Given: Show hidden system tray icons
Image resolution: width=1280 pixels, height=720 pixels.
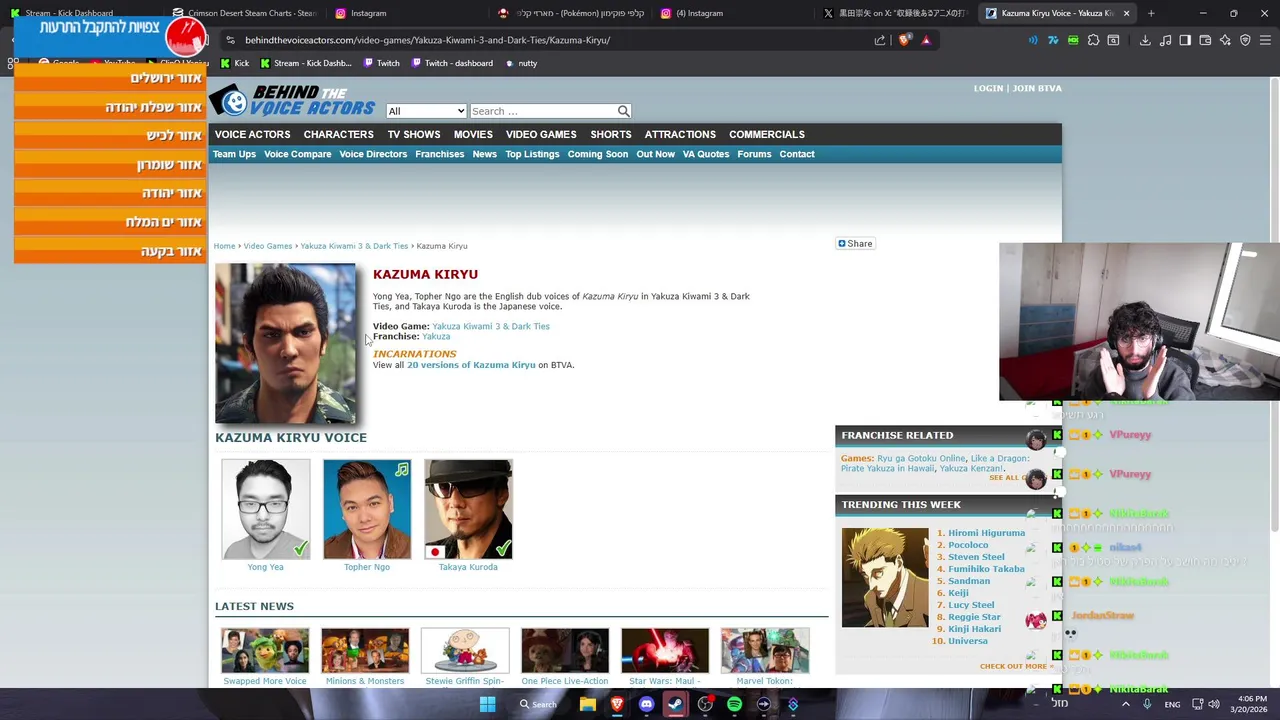Looking at the screenshot, I should [1126, 704].
